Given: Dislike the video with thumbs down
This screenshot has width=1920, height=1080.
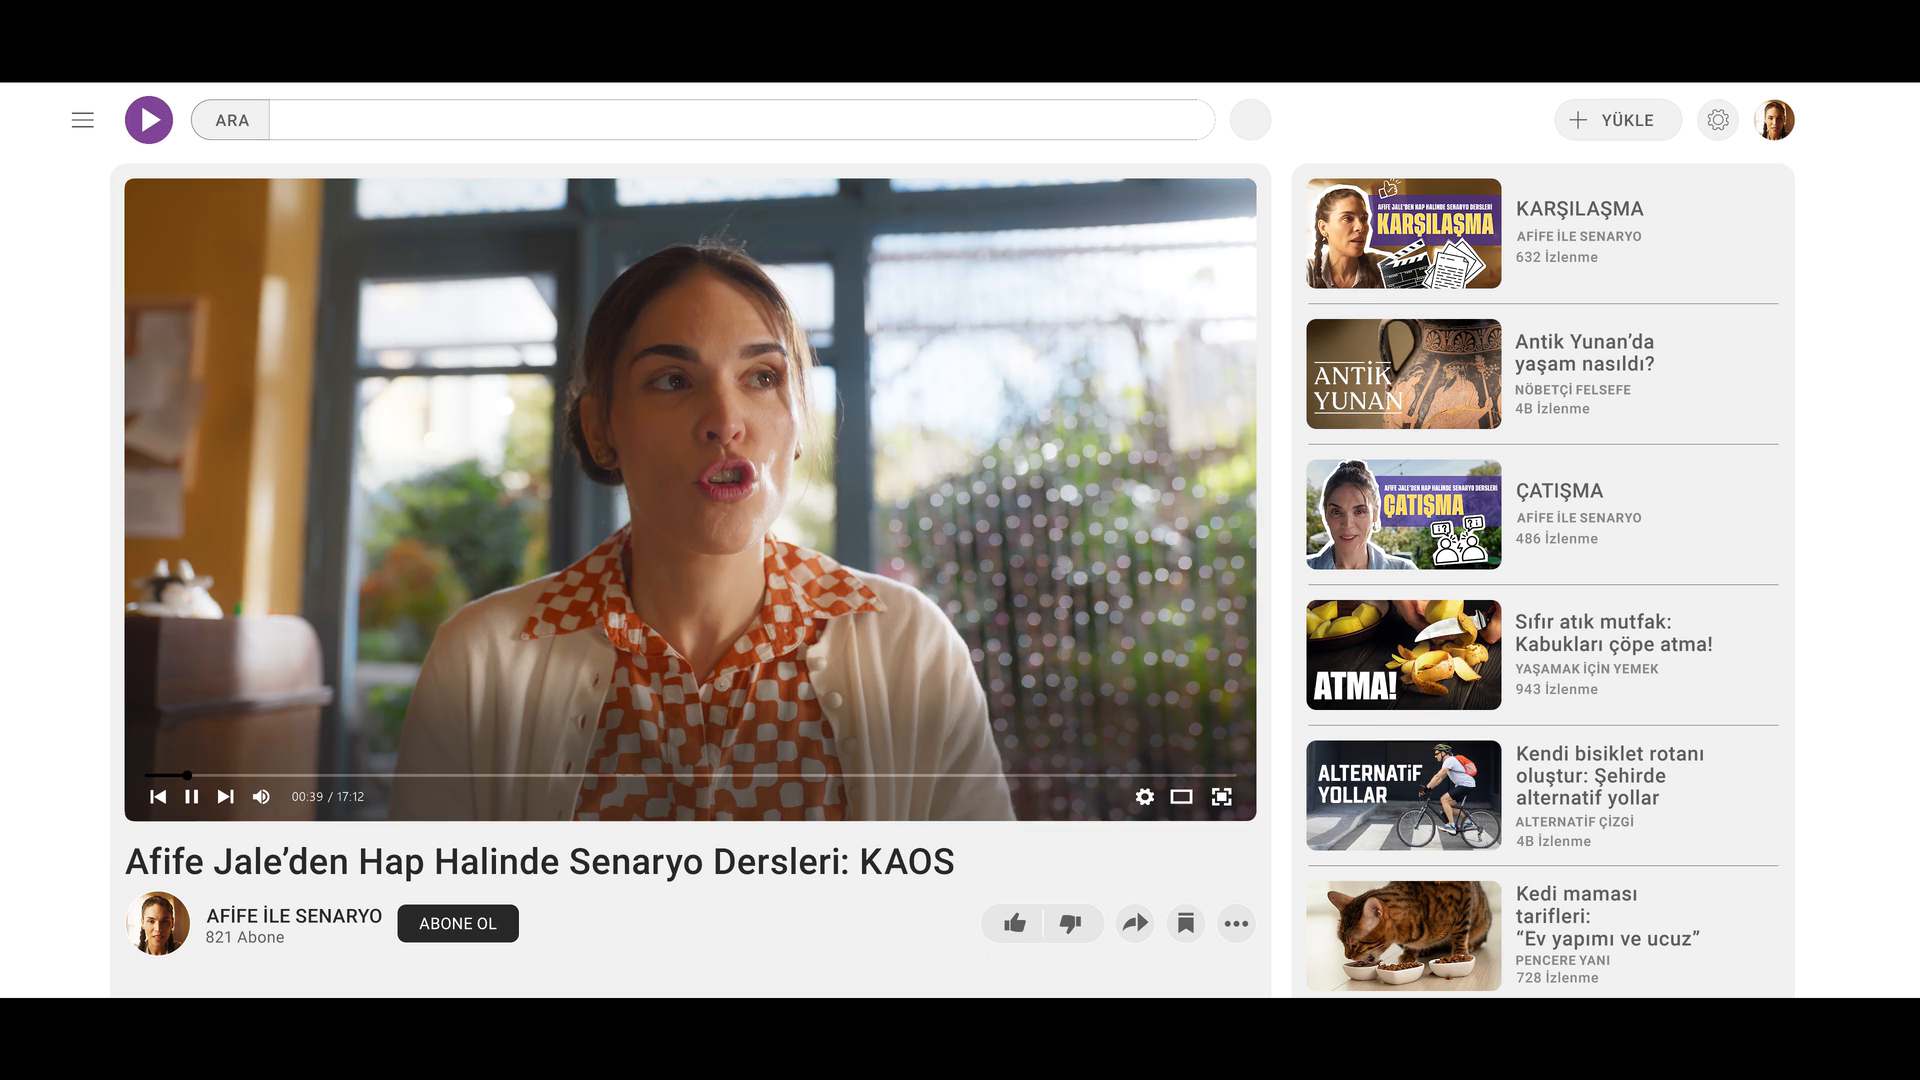Looking at the screenshot, I should (x=1071, y=923).
